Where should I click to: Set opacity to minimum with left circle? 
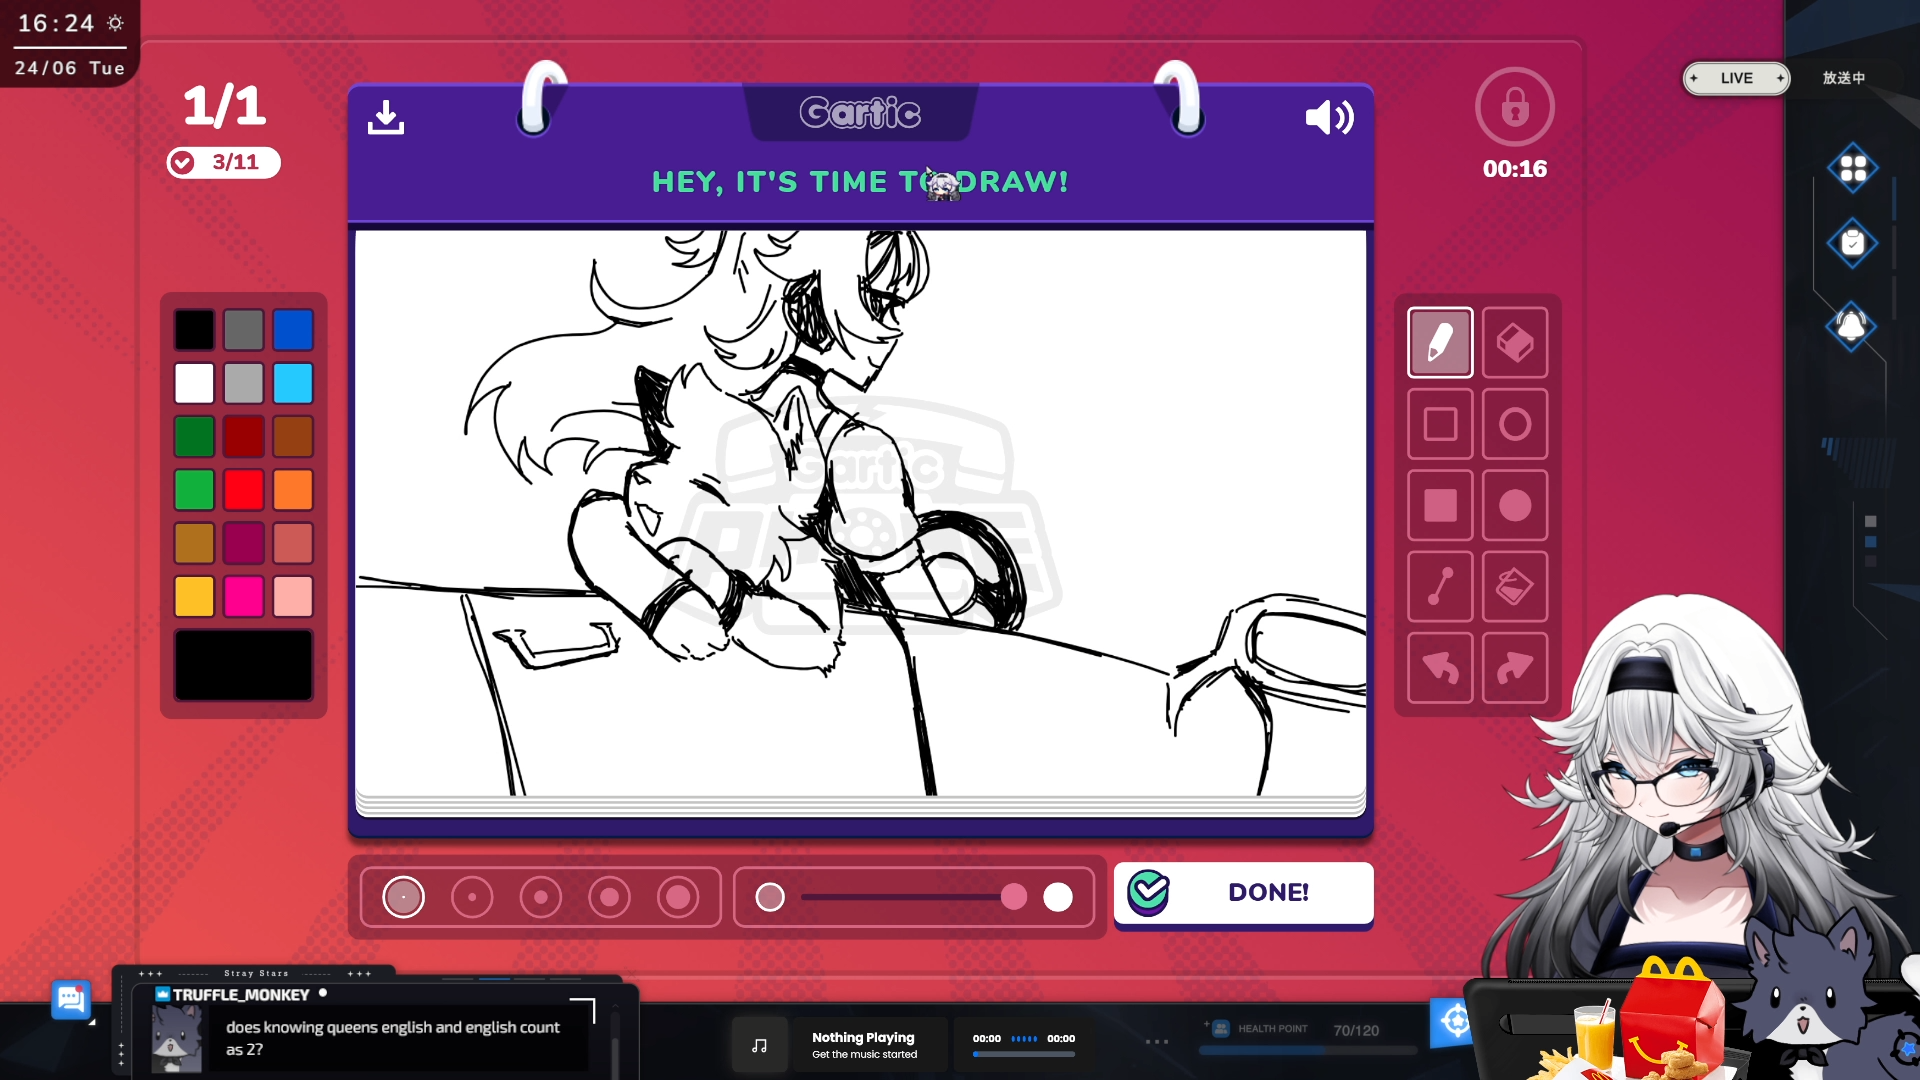pyautogui.click(x=770, y=897)
